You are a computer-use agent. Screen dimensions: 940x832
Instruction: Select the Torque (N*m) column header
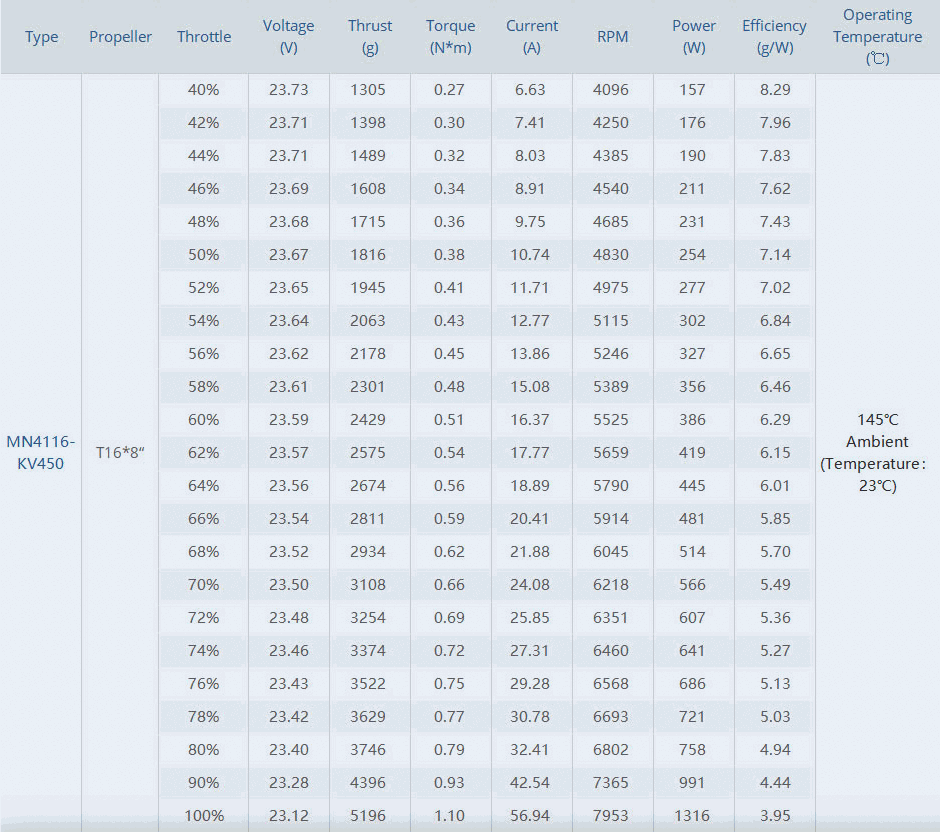pos(450,37)
